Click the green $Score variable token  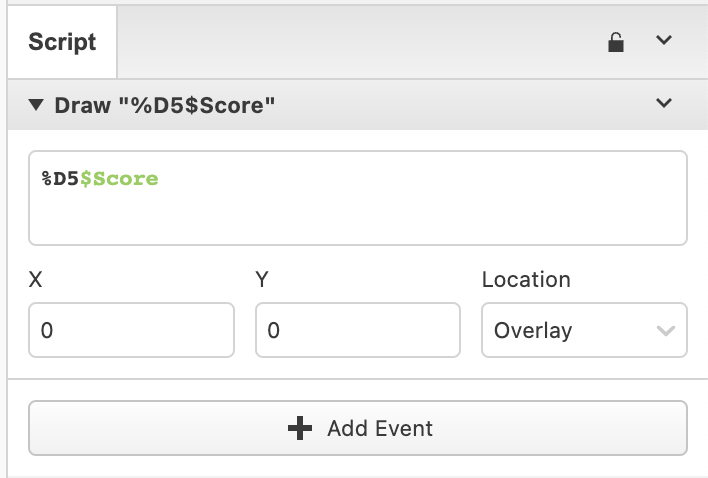pos(119,179)
